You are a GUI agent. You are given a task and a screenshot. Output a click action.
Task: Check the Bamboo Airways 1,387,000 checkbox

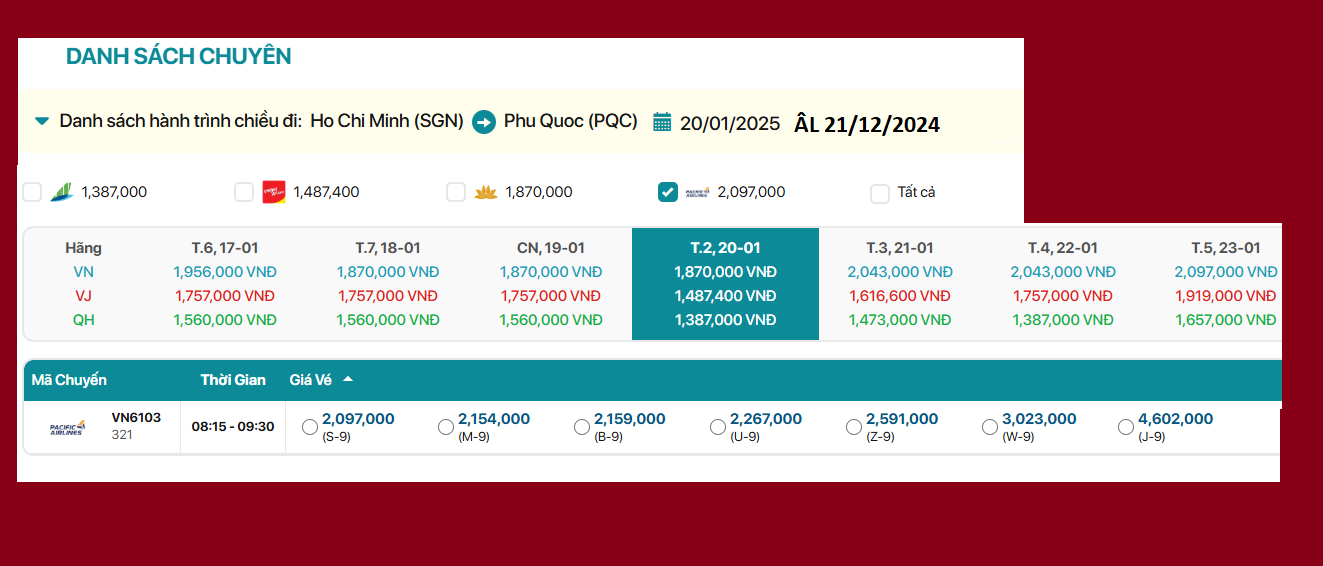[32, 192]
